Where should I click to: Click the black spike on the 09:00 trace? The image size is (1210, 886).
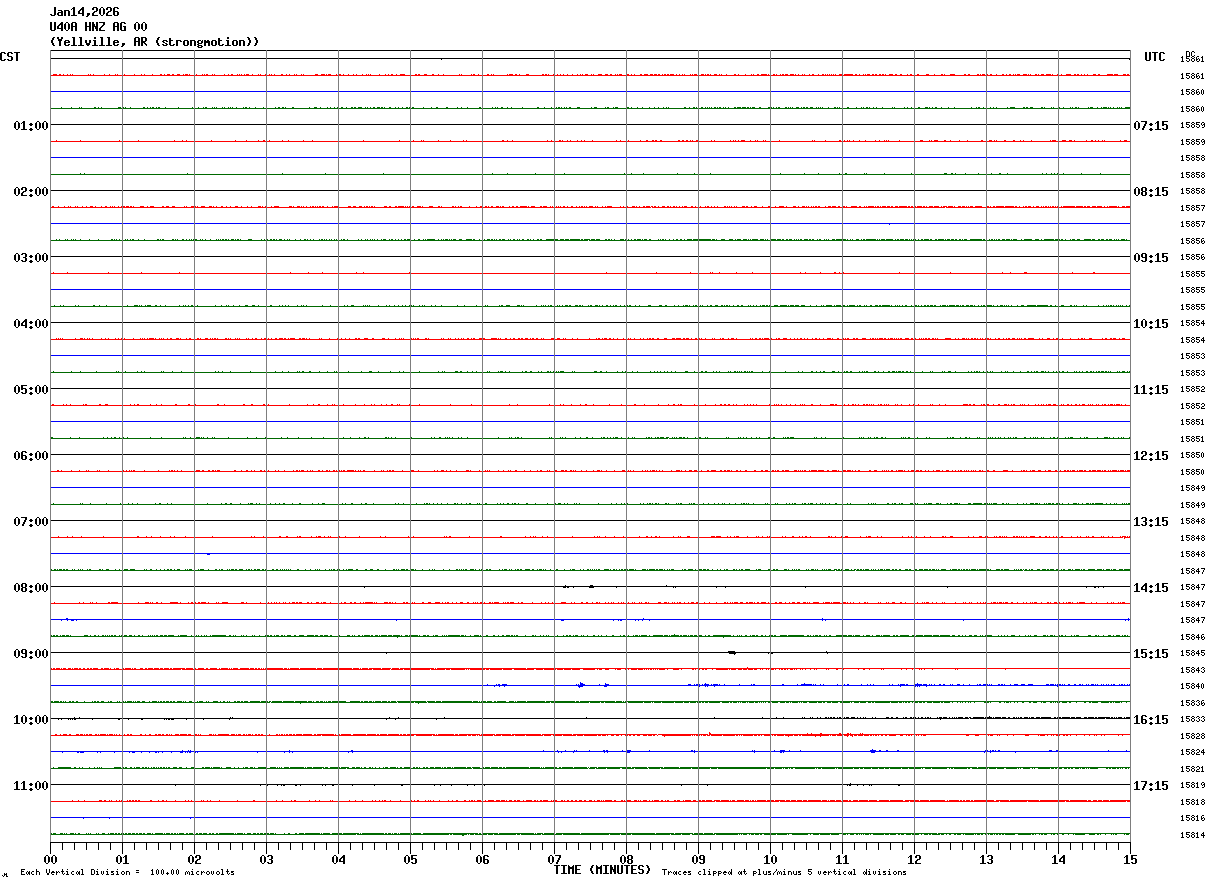click(732, 652)
